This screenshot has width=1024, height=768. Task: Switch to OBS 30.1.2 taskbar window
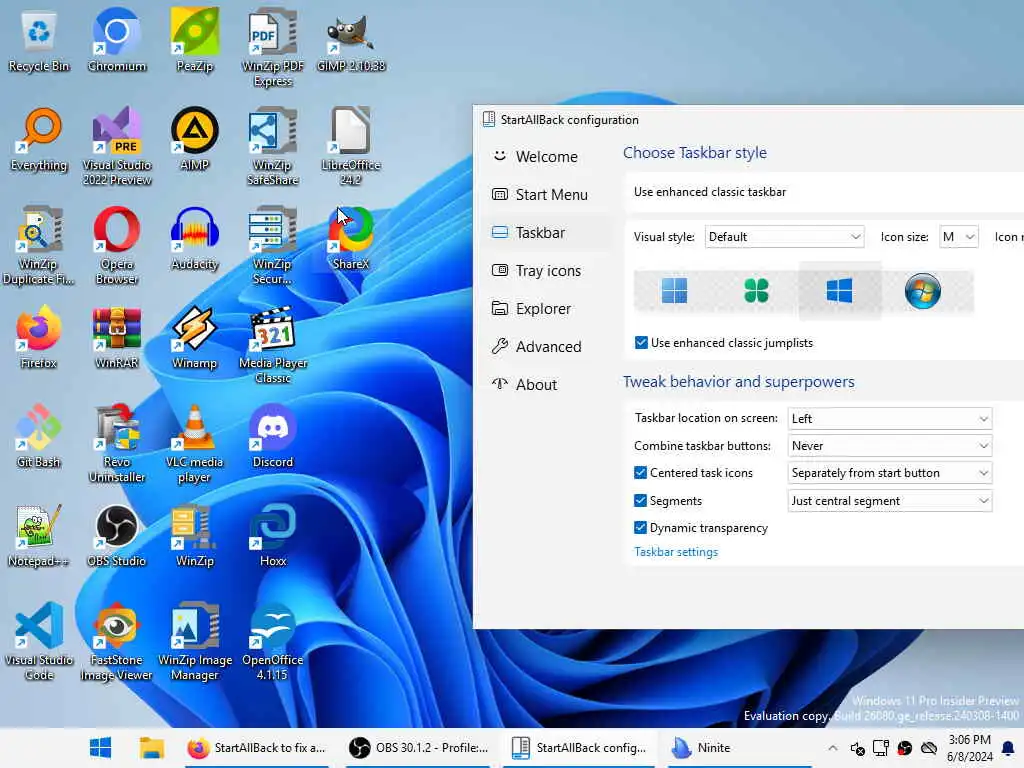click(419, 748)
